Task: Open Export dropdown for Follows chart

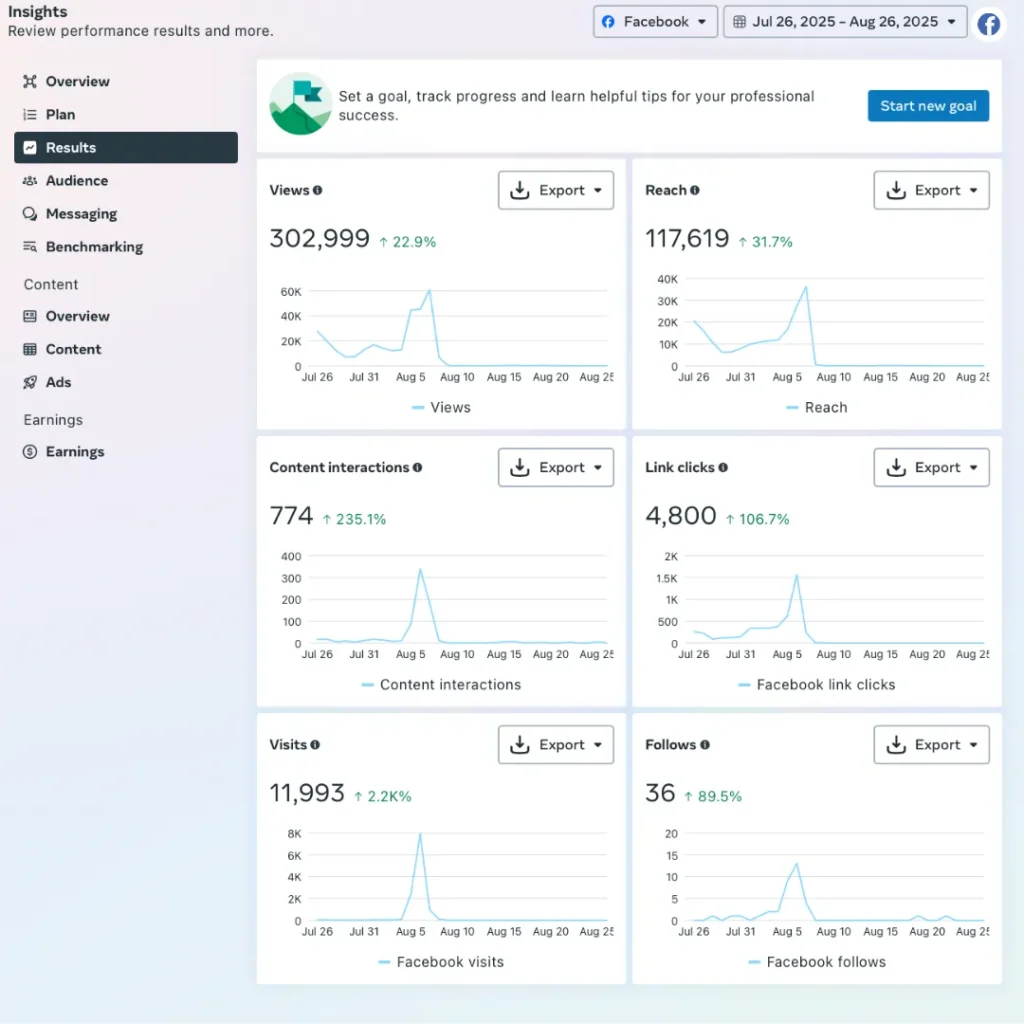Action: tap(931, 744)
